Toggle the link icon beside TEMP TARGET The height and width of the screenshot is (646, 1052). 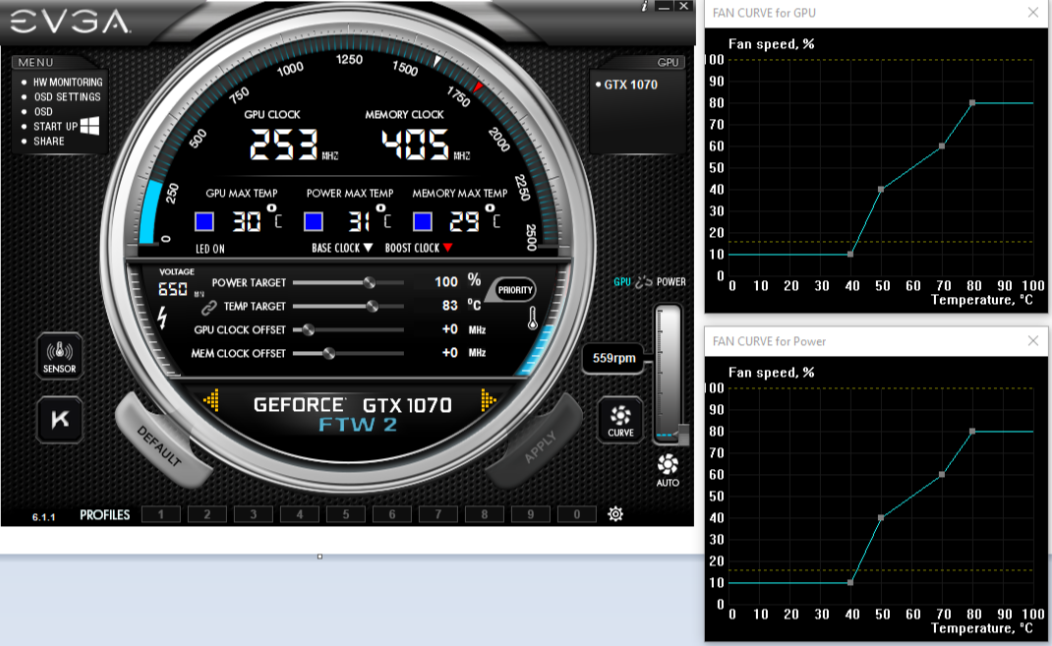click(x=209, y=307)
